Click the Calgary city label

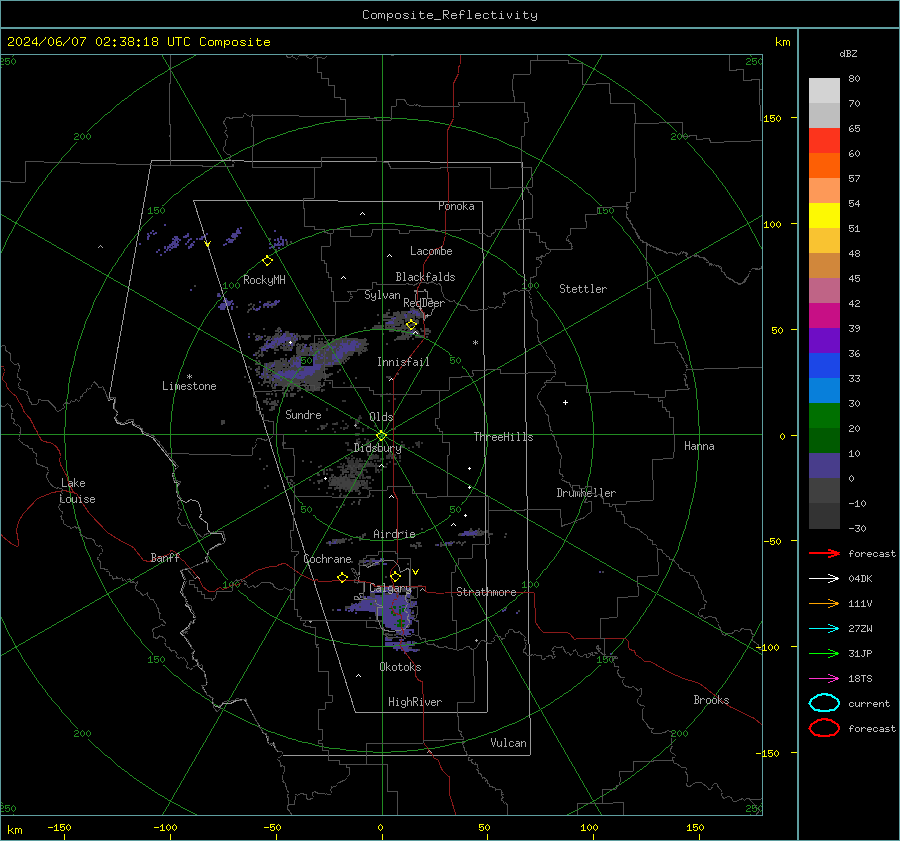pos(390,588)
